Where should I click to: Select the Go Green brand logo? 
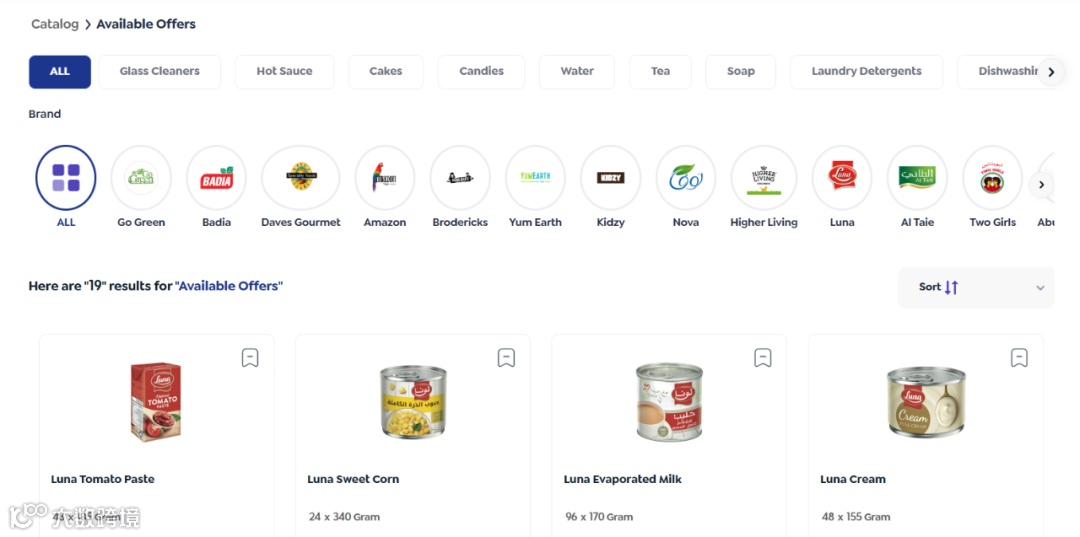pos(141,178)
